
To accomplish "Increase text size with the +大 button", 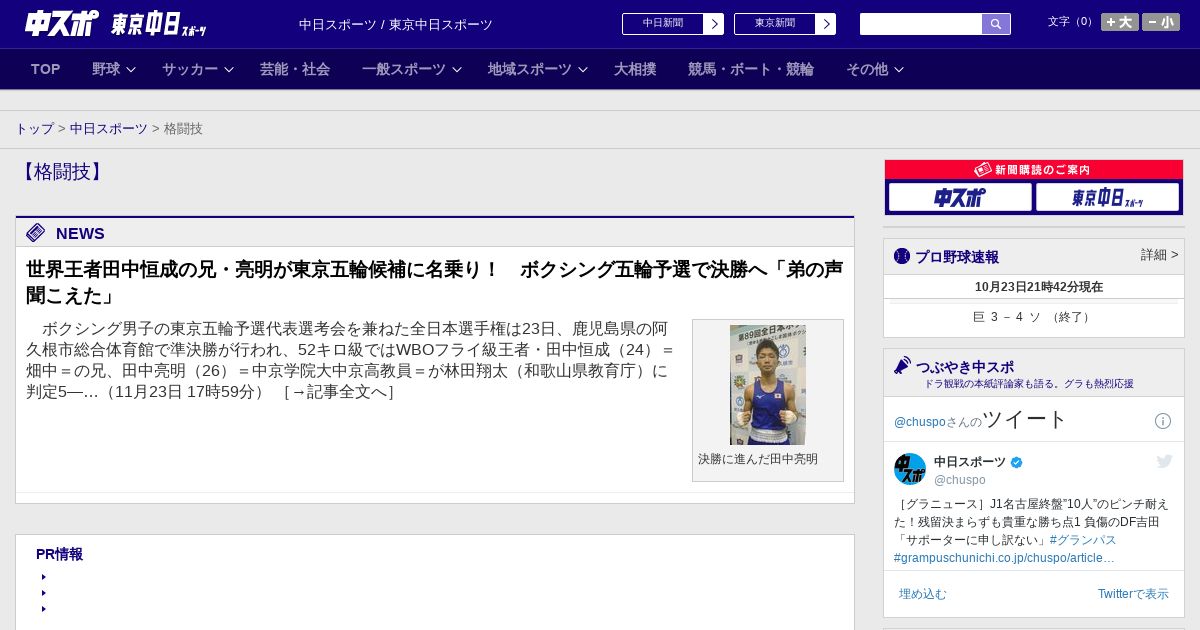I will (x=1120, y=22).
